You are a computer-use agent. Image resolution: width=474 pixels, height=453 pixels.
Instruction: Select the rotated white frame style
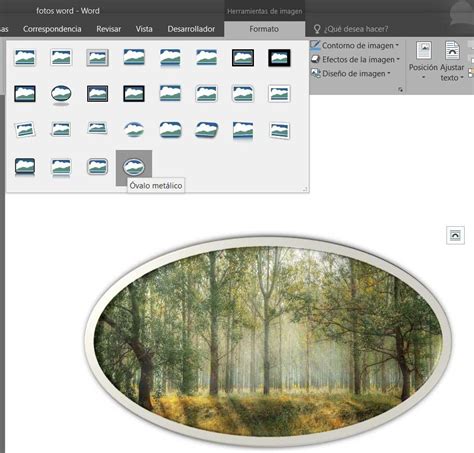coord(25,130)
